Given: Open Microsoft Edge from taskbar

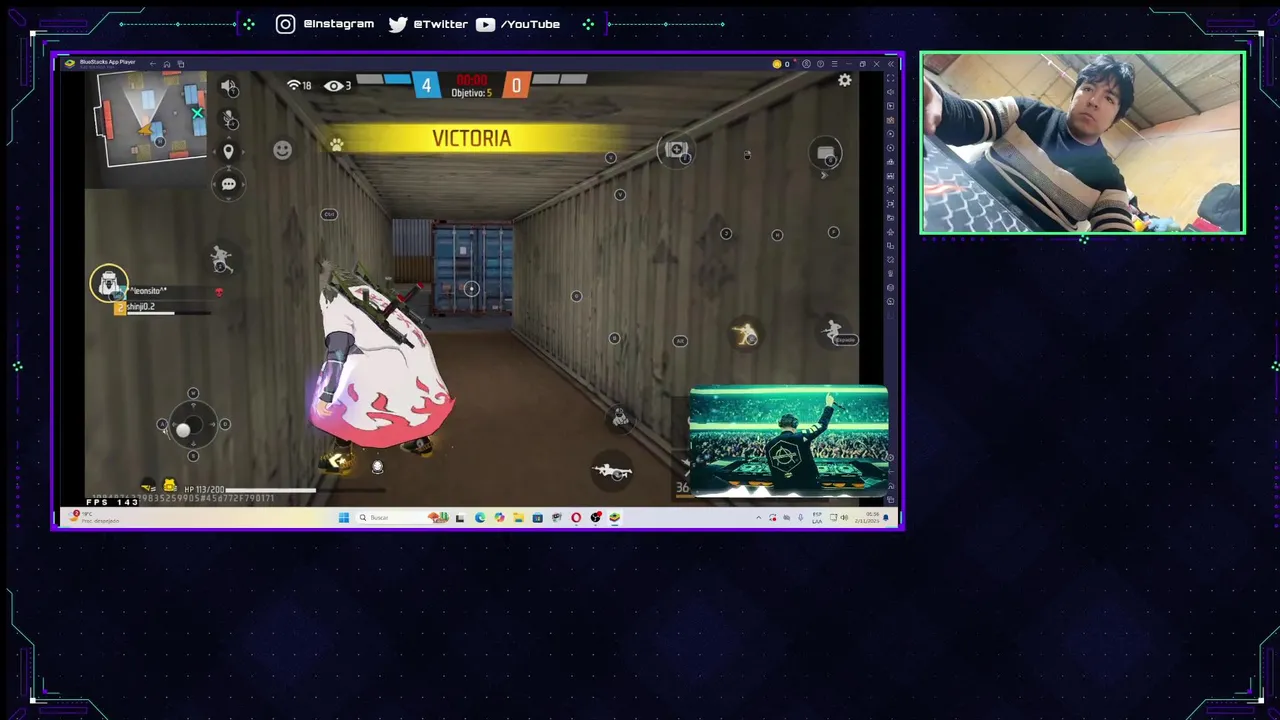Looking at the screenshot, I should [480, 517].
